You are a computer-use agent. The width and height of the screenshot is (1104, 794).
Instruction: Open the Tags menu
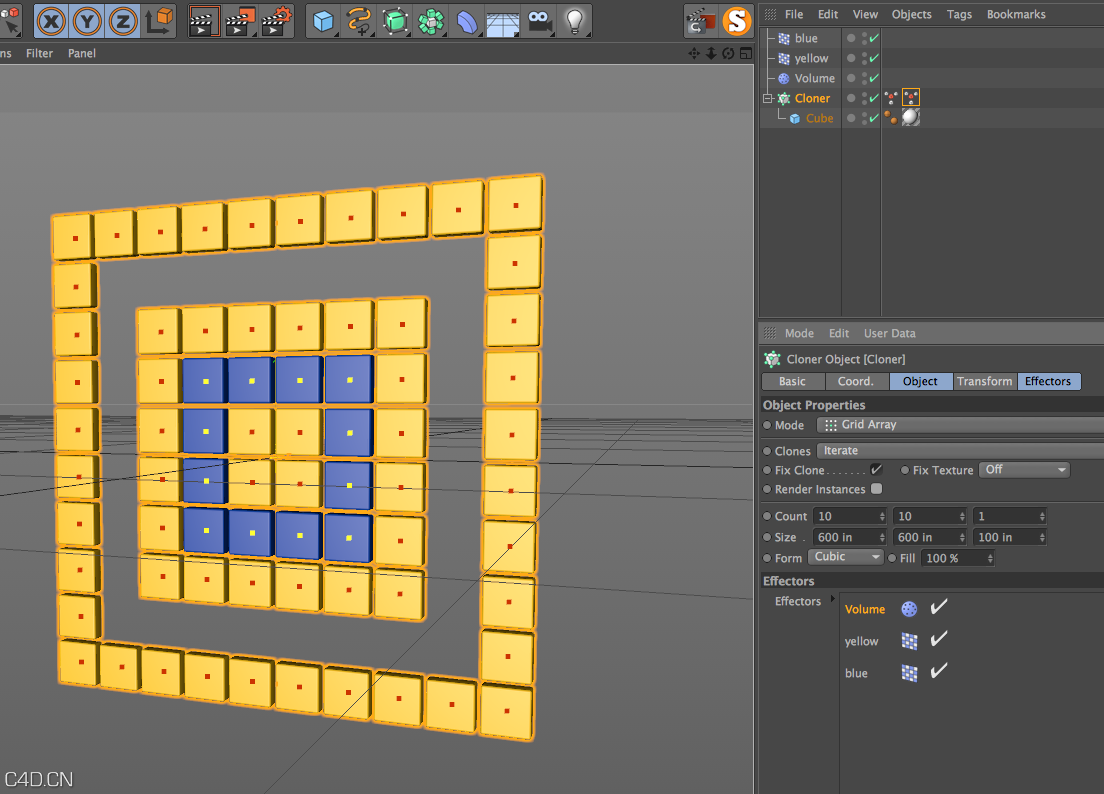click(x=959, y=14)
